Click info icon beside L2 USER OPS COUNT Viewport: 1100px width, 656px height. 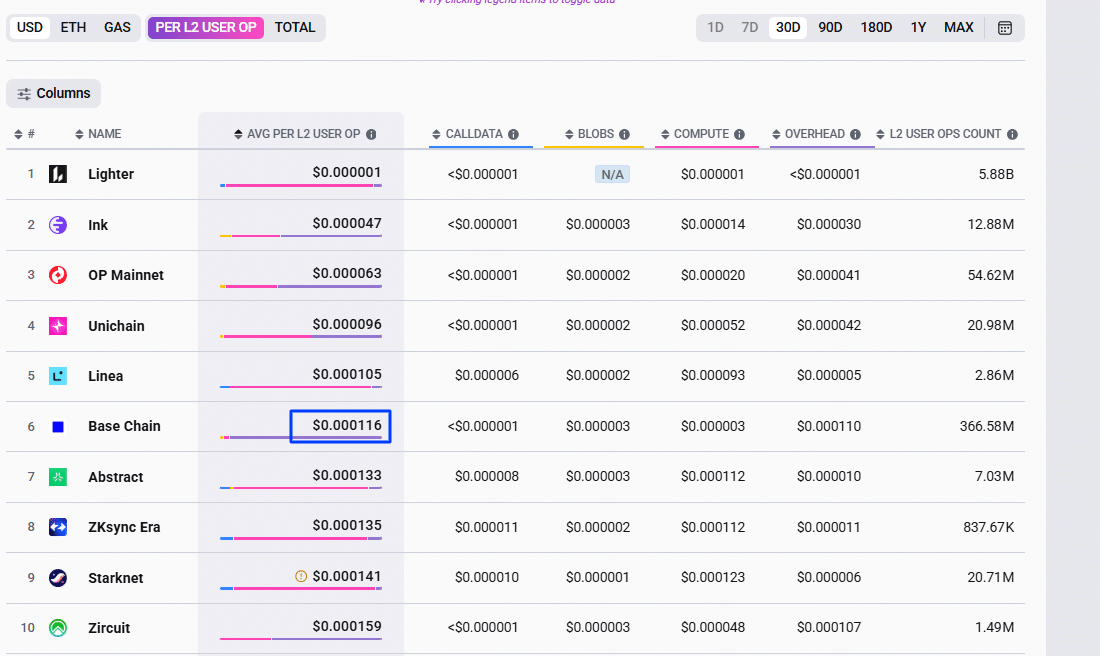tap(1012, 134)
